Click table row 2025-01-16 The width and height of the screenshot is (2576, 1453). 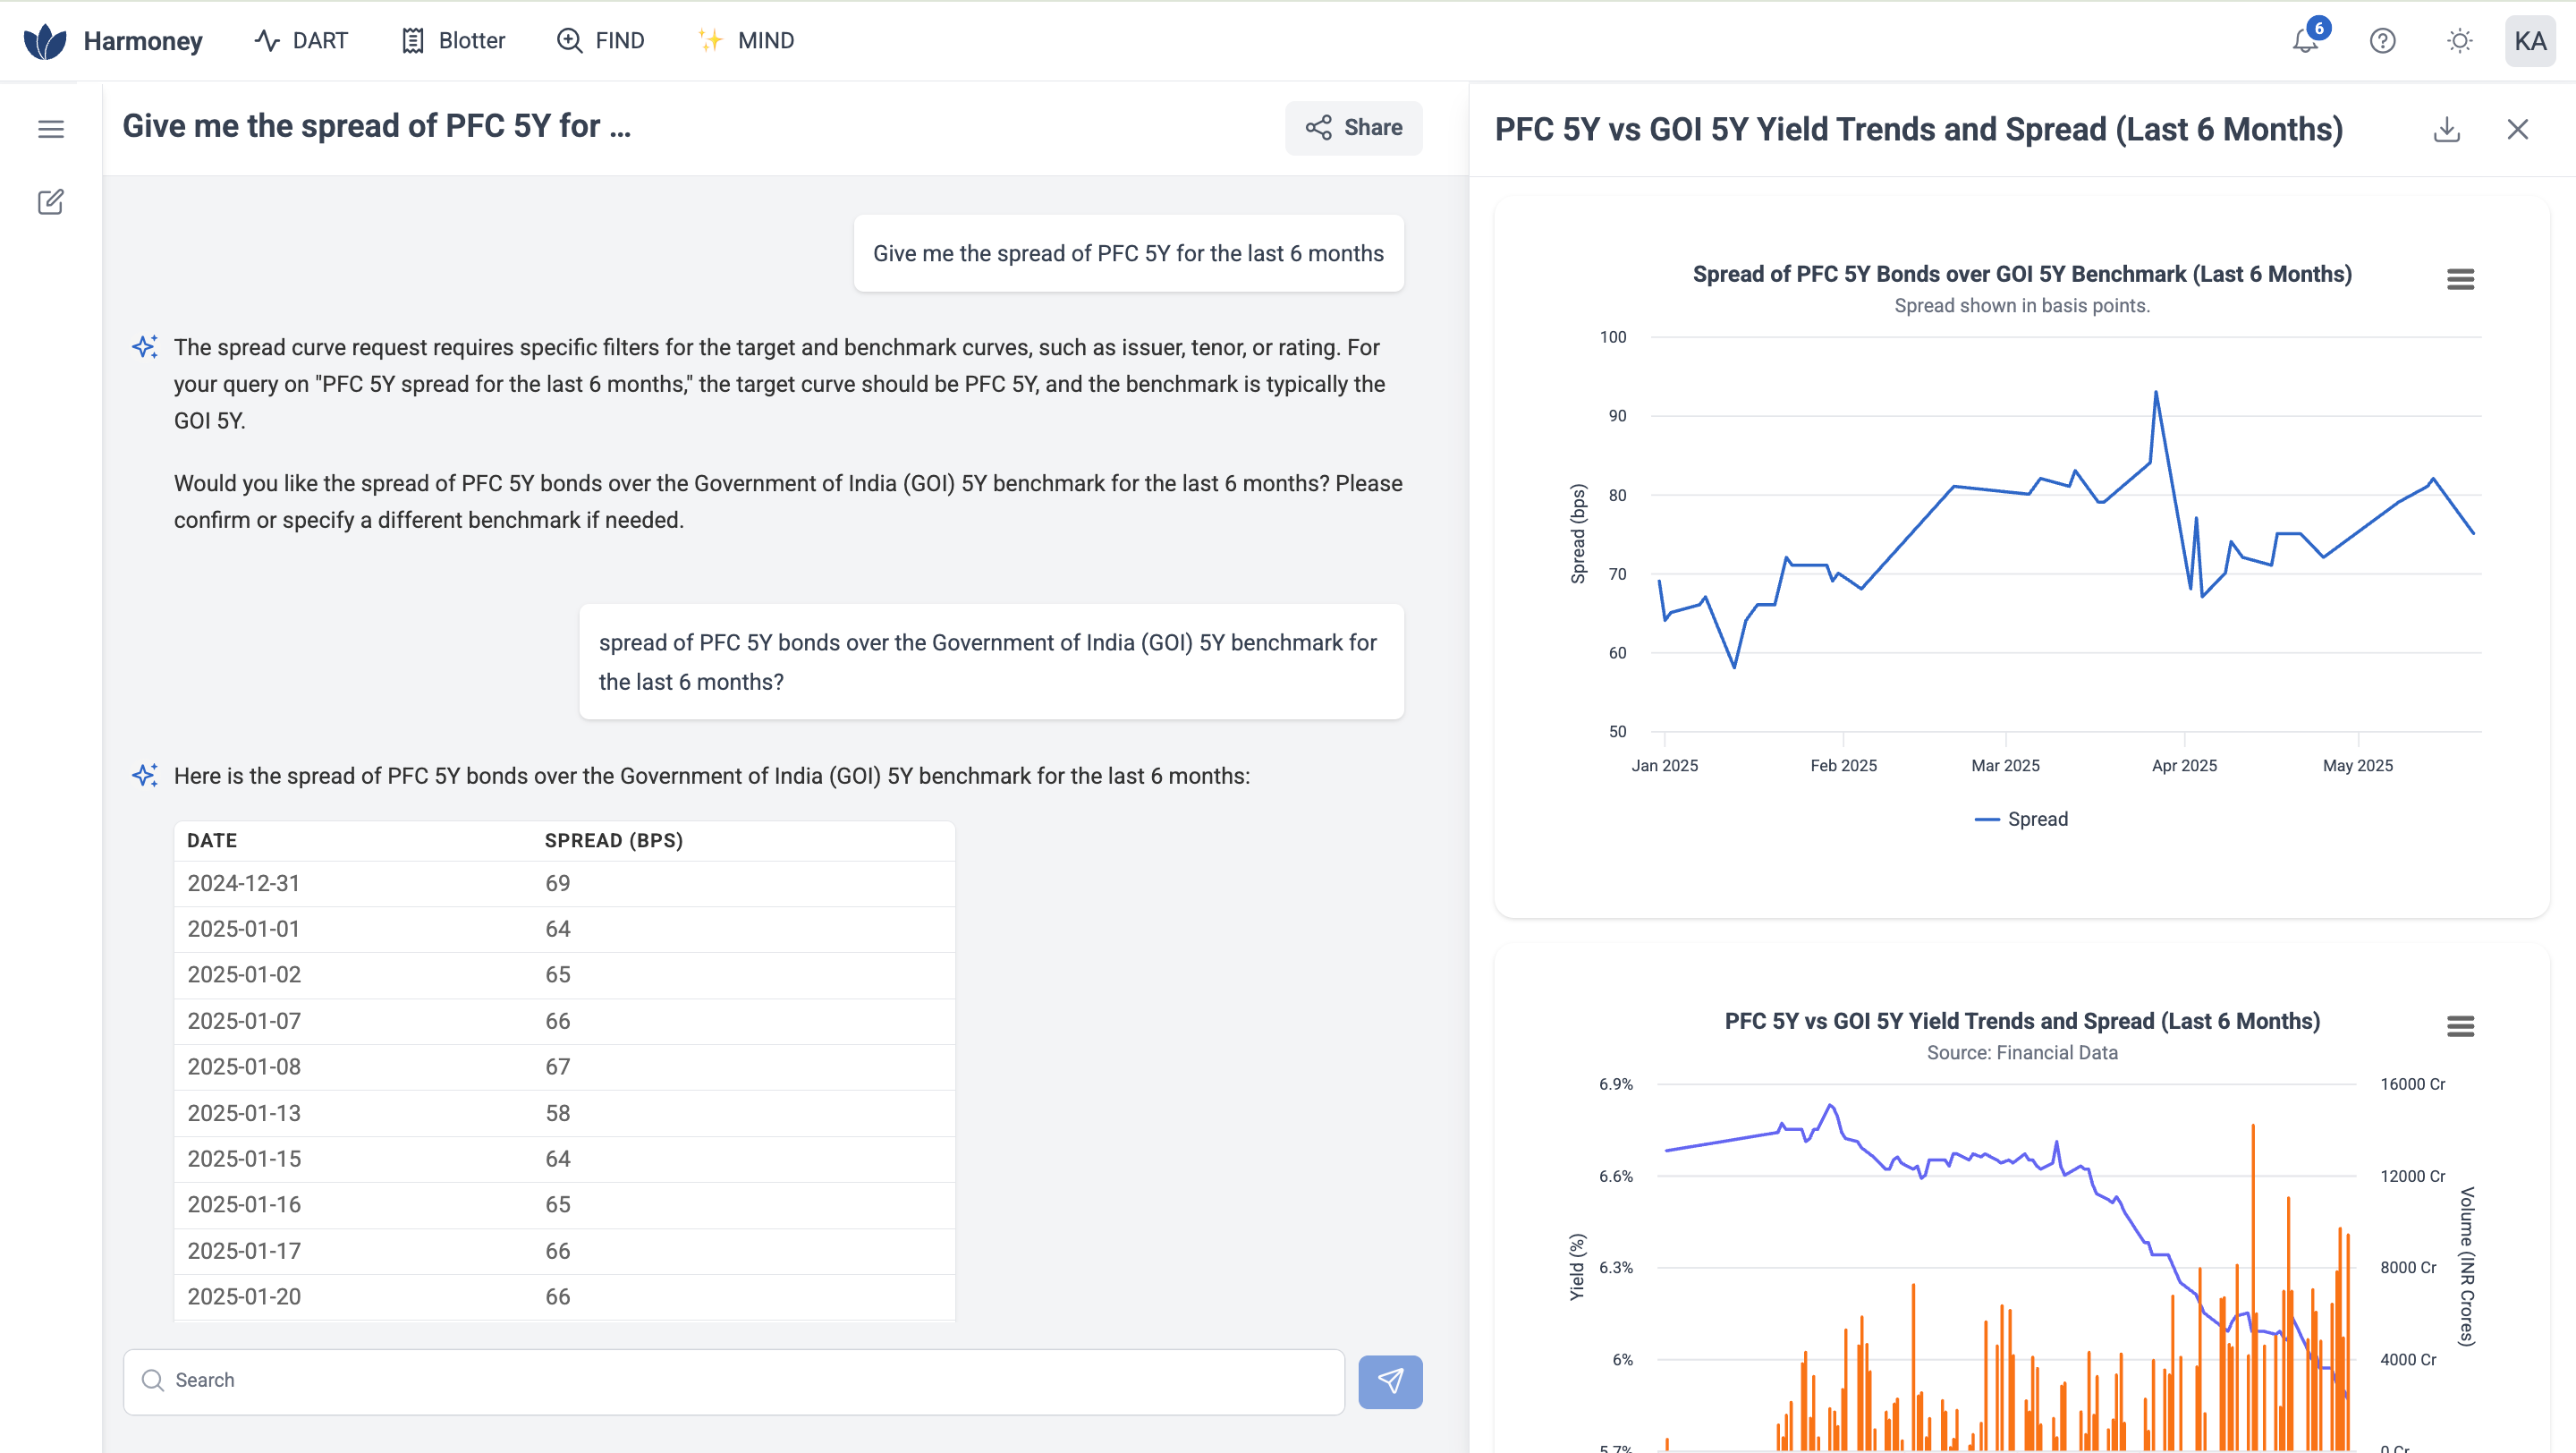click(x=565, y=1205)
